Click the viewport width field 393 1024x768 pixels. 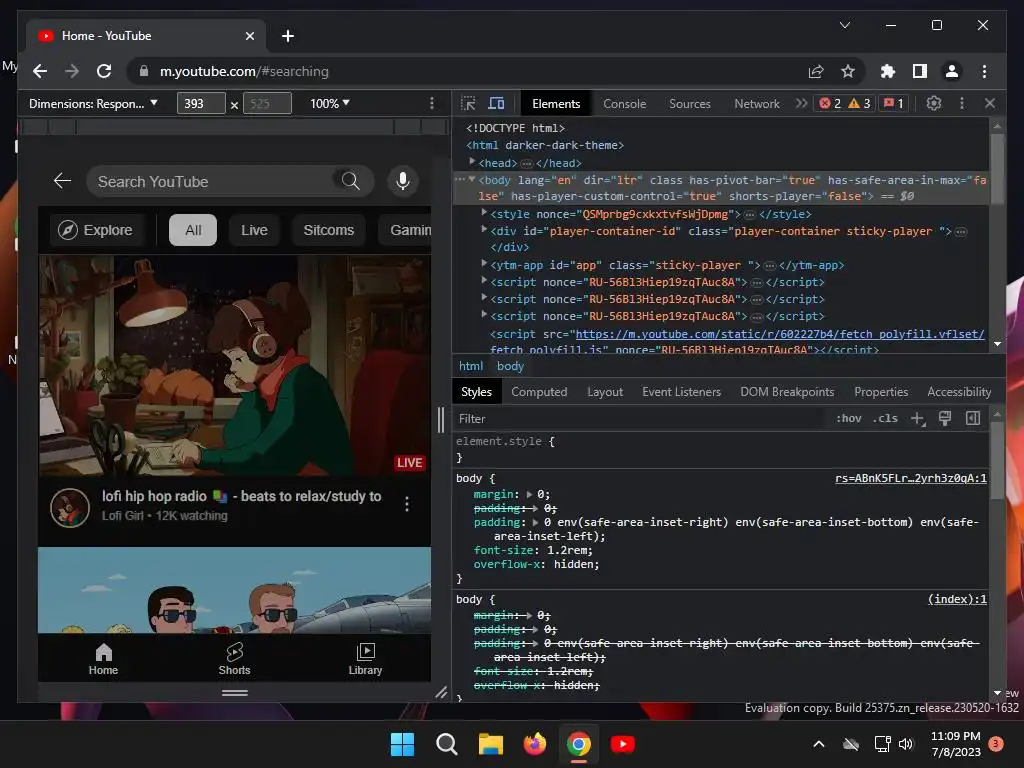[x=200, y=103]
